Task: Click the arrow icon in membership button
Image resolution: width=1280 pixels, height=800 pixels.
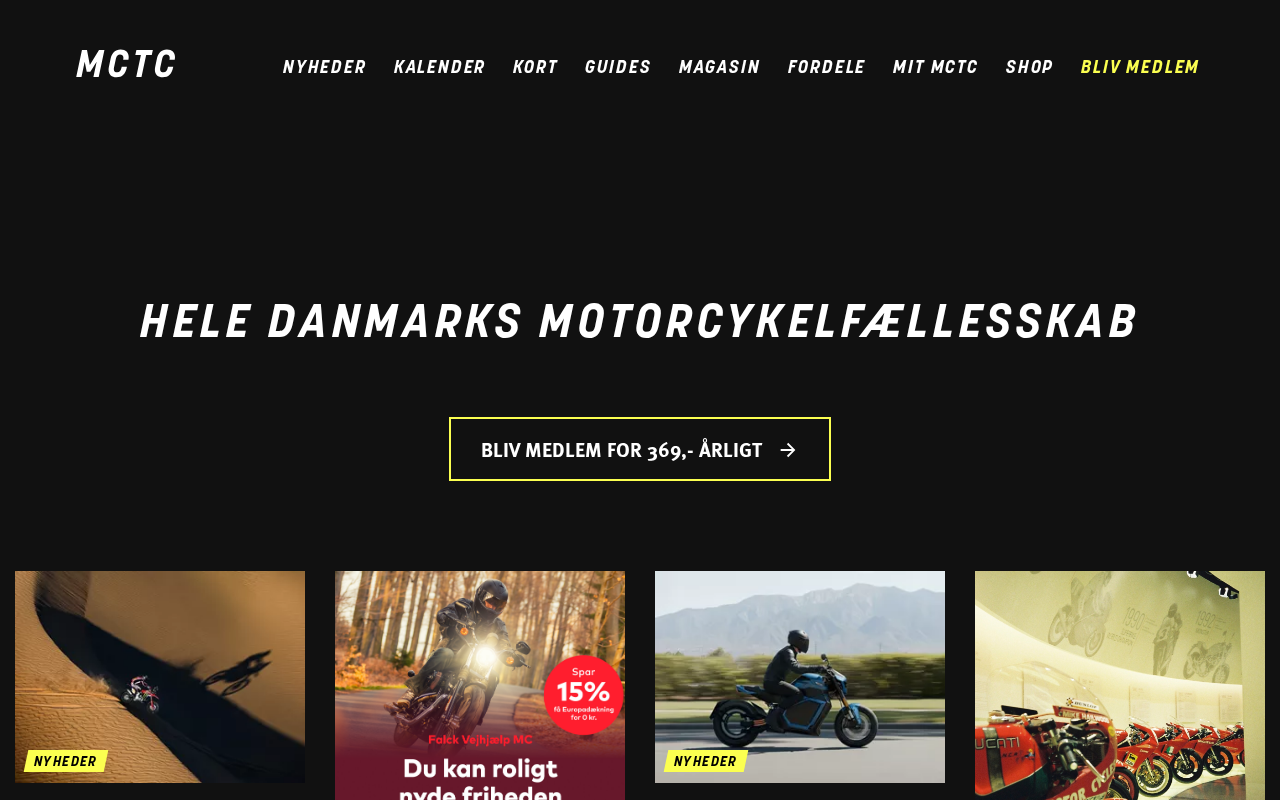Action: (x=788, y=450)
